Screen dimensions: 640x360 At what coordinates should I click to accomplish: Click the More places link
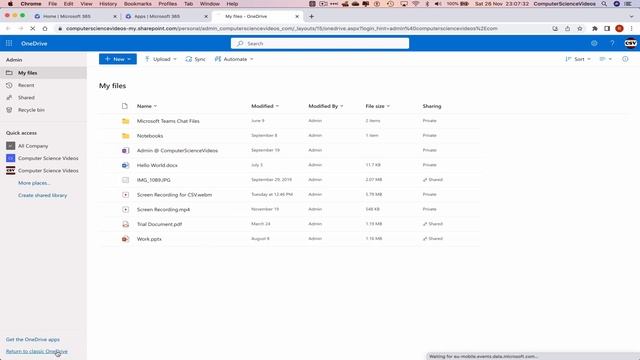33,183
